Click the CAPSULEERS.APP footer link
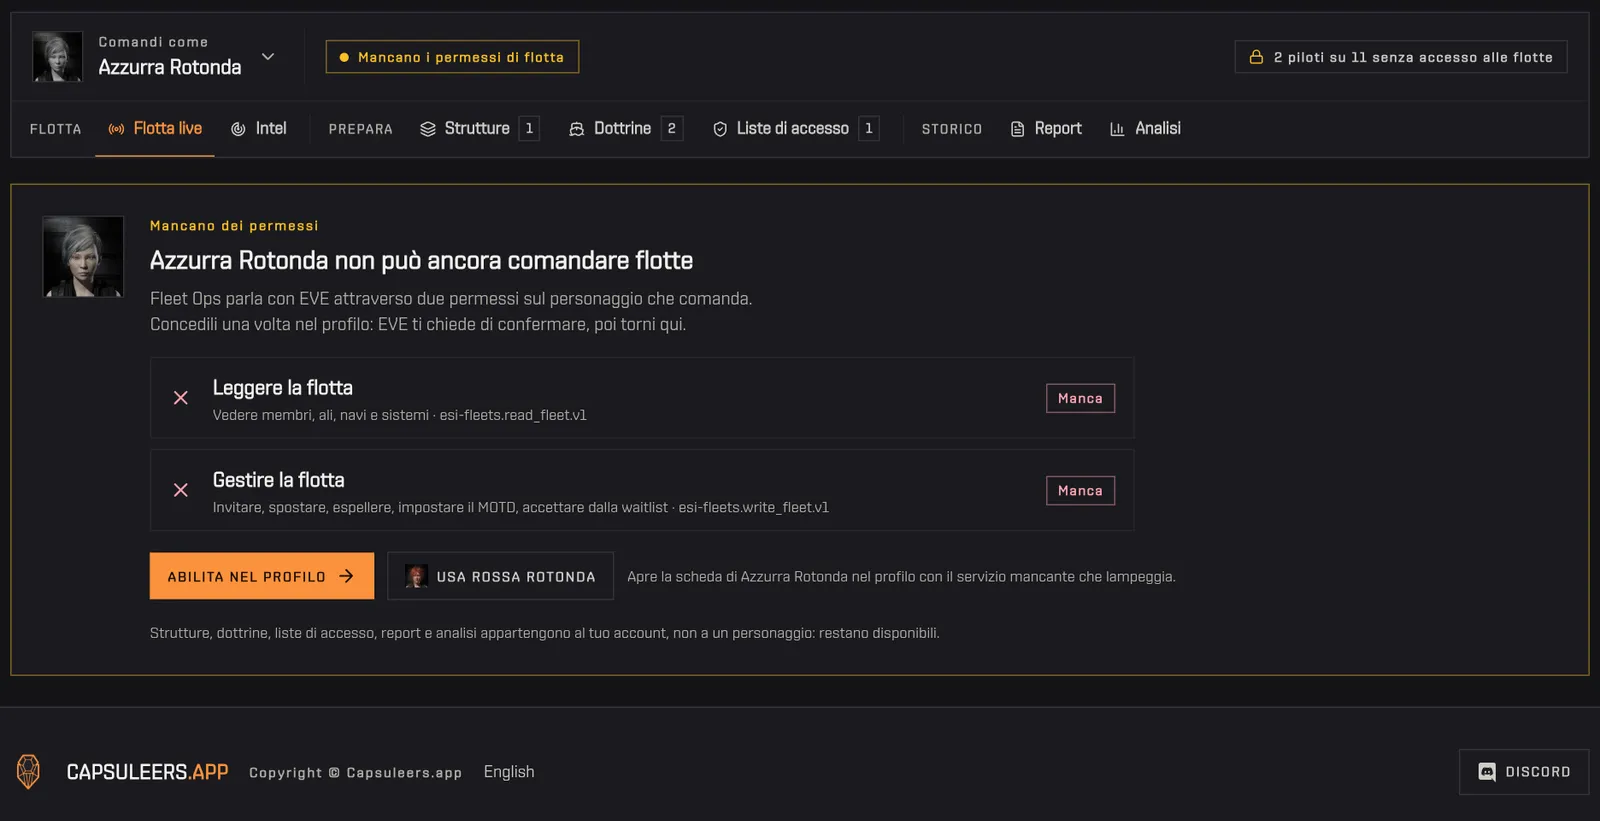This screenshot has width=1600, height=821. click(147, 772)
